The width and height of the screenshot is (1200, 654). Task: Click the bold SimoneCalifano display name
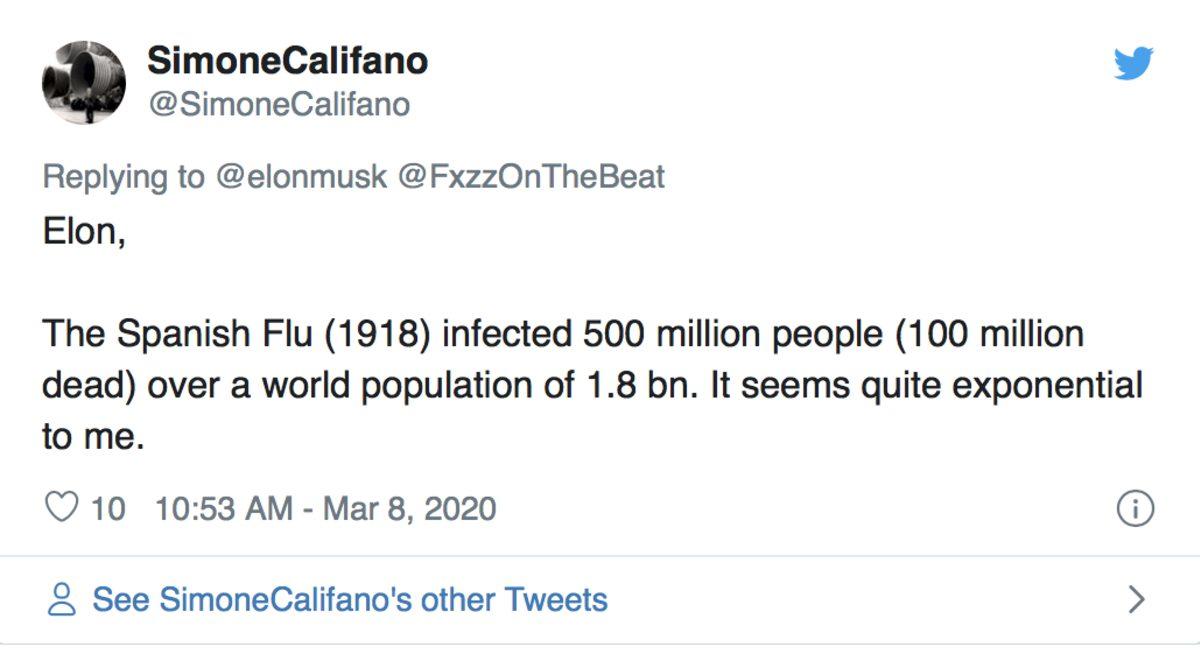pyautogui.click(x=288, y=61)
